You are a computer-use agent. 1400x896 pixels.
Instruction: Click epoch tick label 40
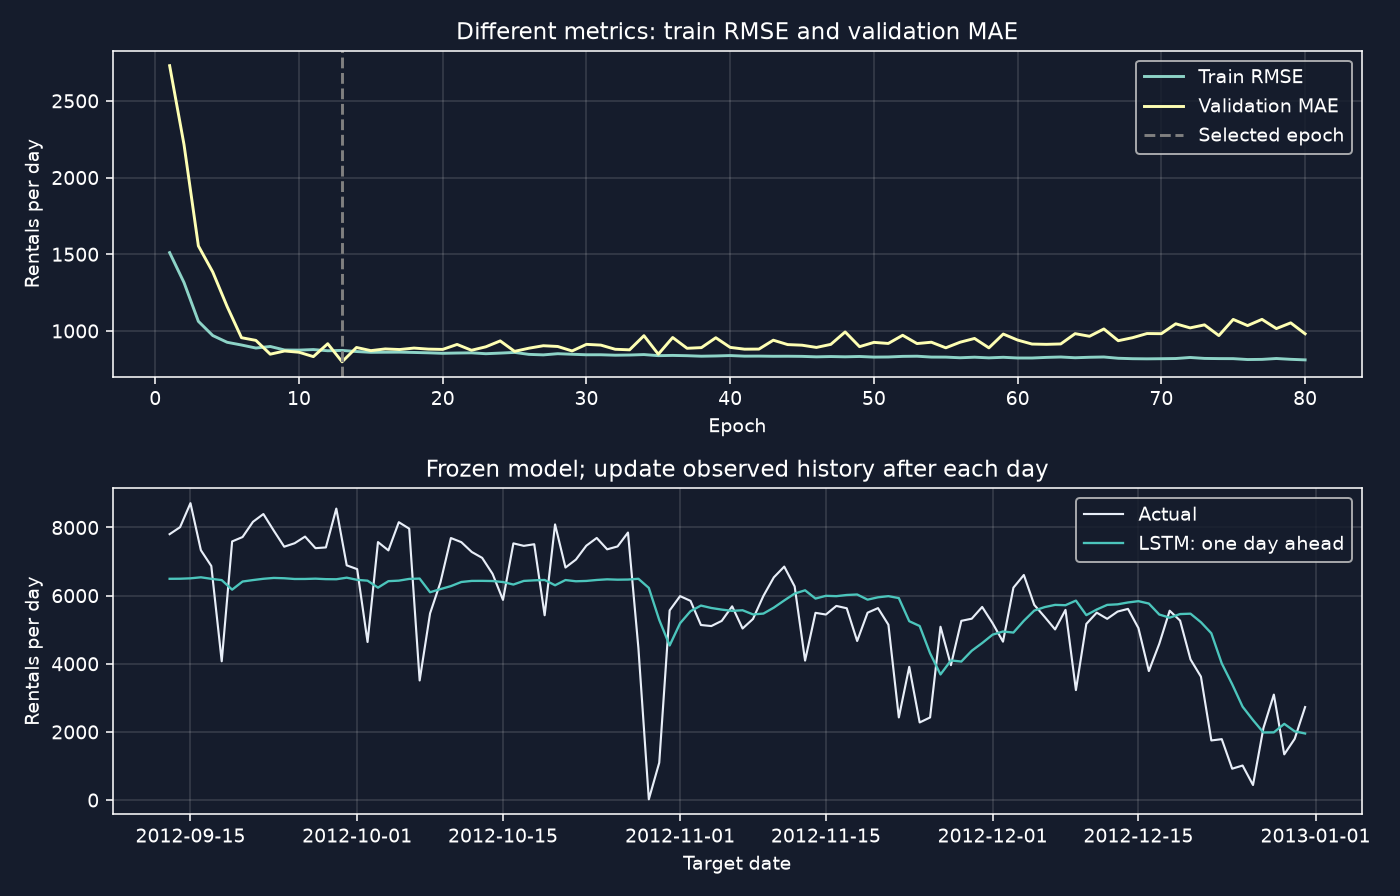(730, 398)
